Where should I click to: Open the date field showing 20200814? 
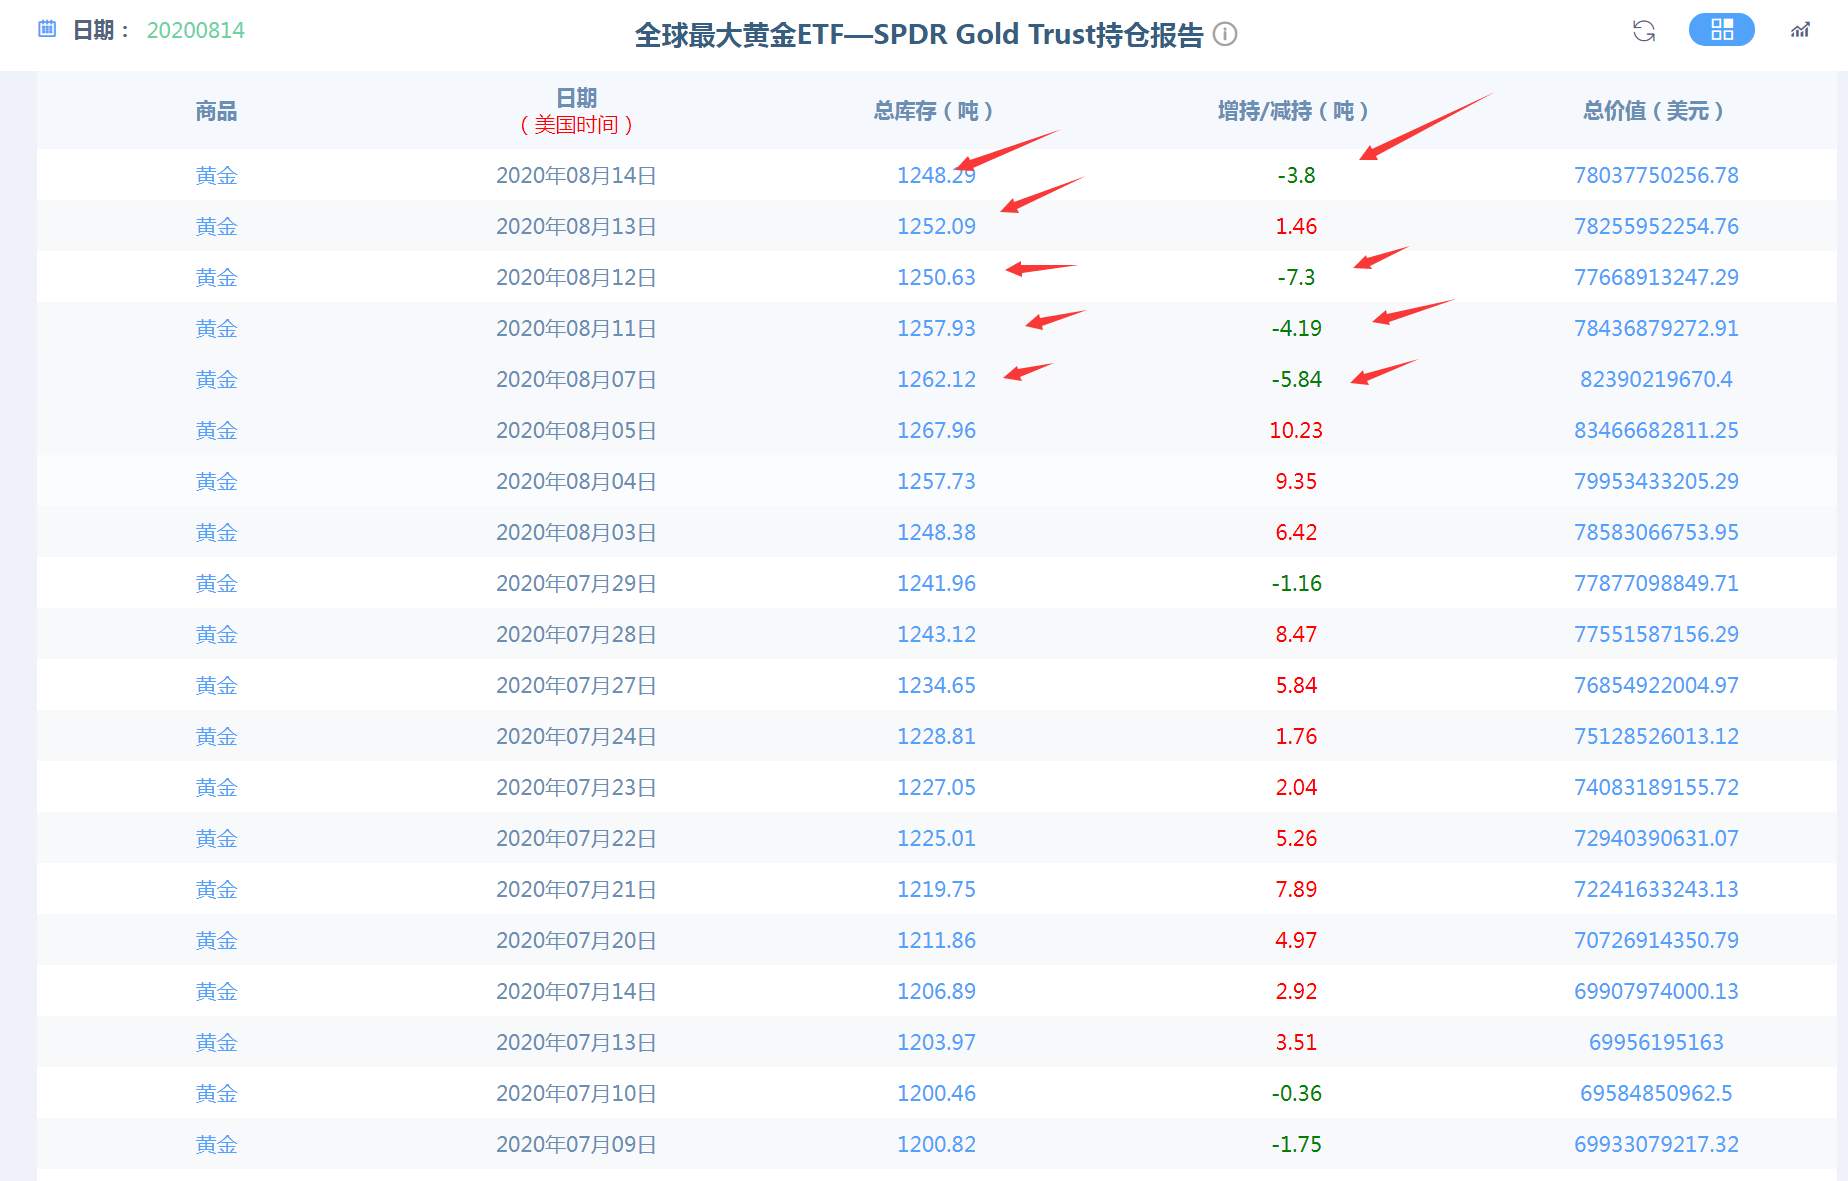pyautogui.click(x=196, y=30)
